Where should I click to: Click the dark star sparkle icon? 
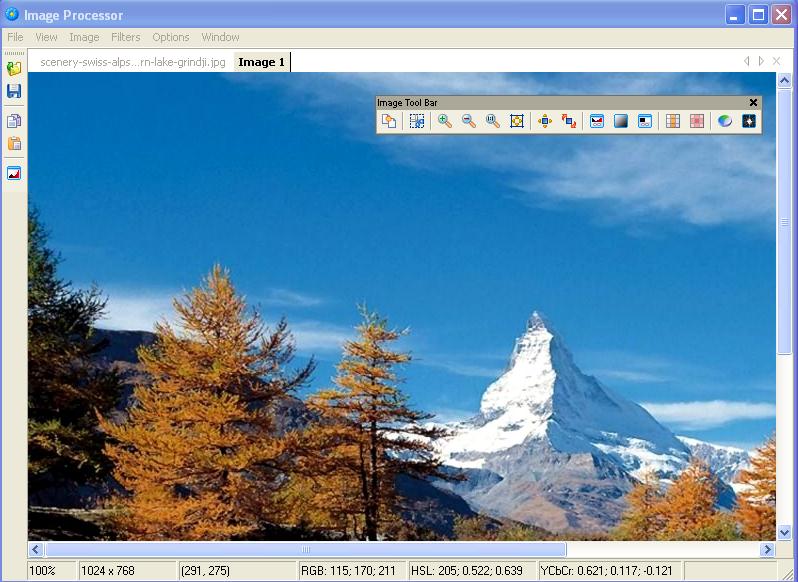[x=749, y=121]
